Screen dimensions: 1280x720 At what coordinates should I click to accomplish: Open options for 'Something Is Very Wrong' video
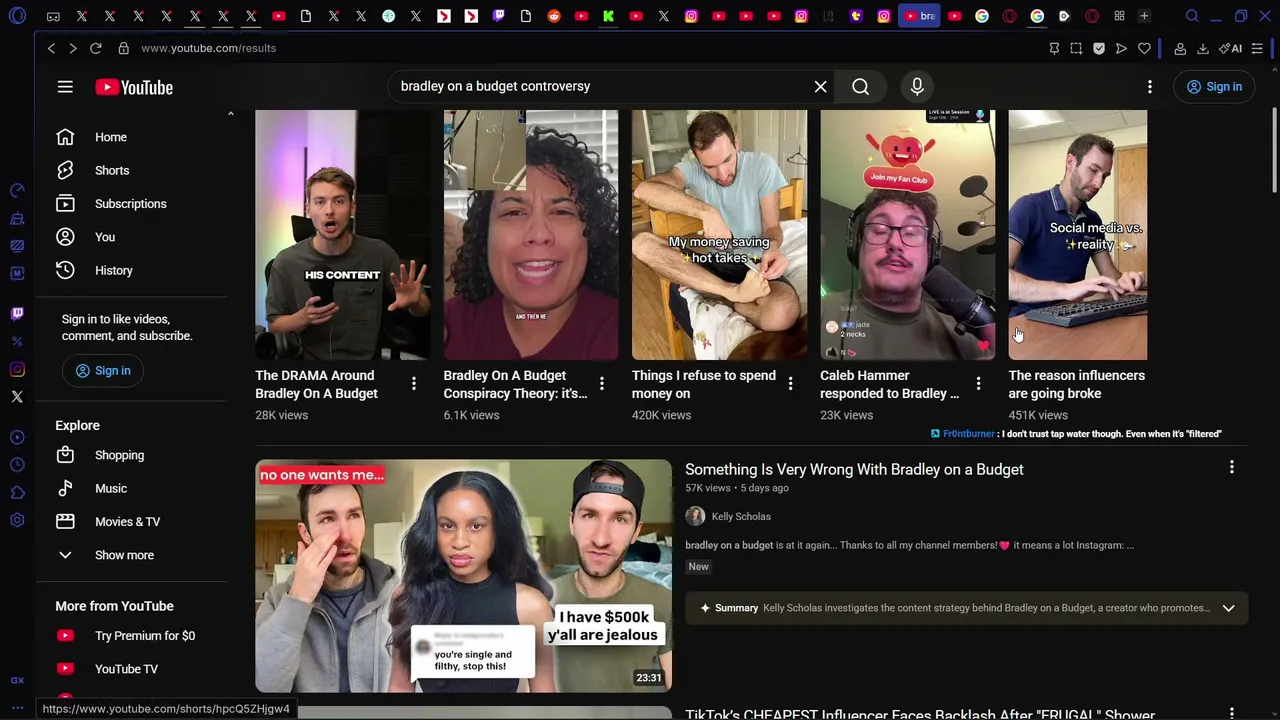point(1231,468)
